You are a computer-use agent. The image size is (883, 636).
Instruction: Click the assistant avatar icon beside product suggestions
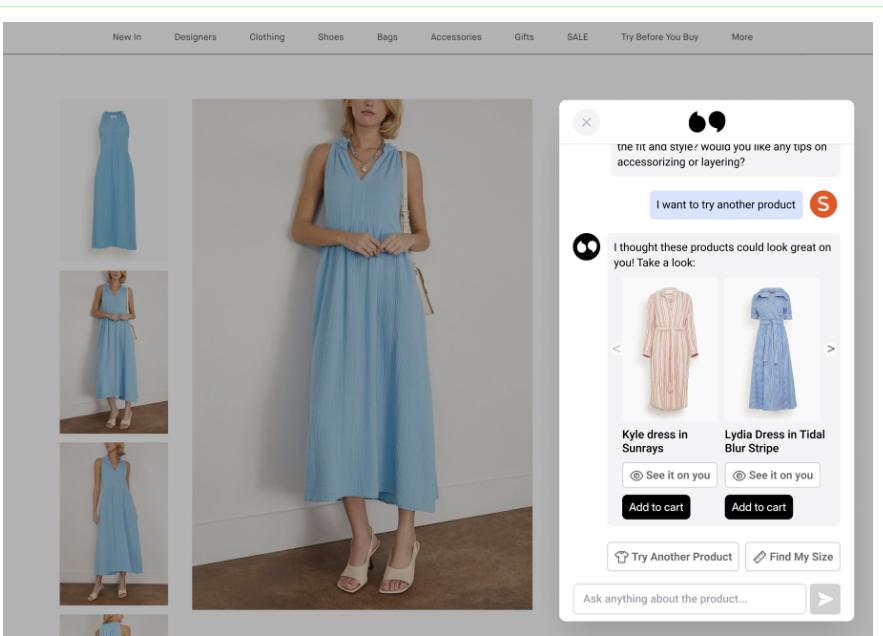pos(586,247)
